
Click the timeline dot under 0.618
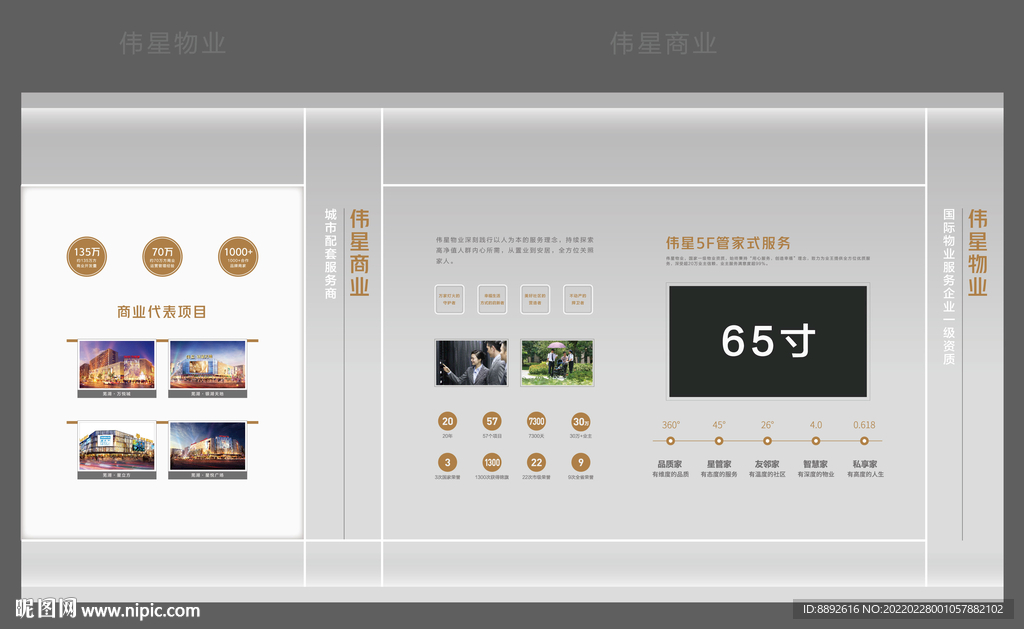pyautogui.click(x=864, y=441)
